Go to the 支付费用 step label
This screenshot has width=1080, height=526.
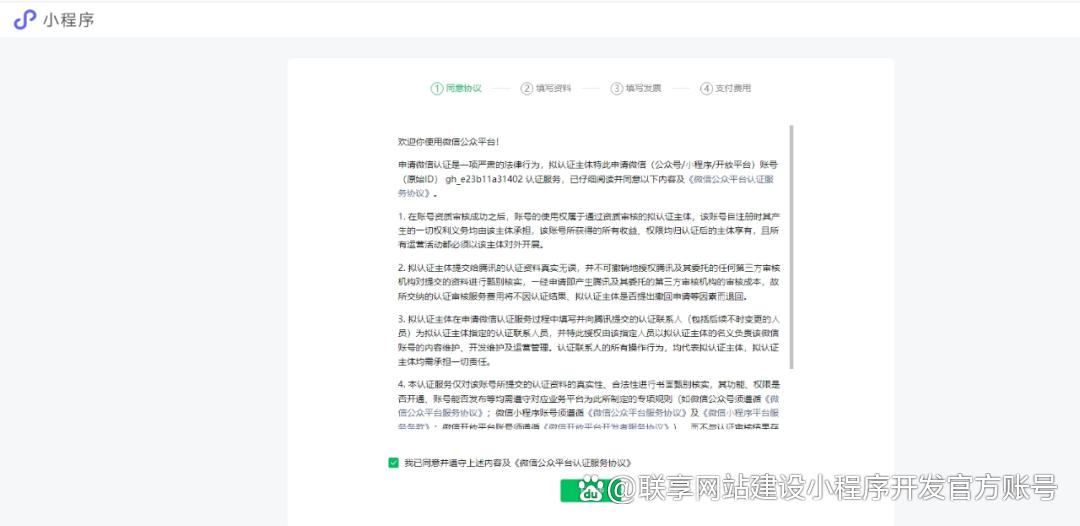tap(733, 88)
